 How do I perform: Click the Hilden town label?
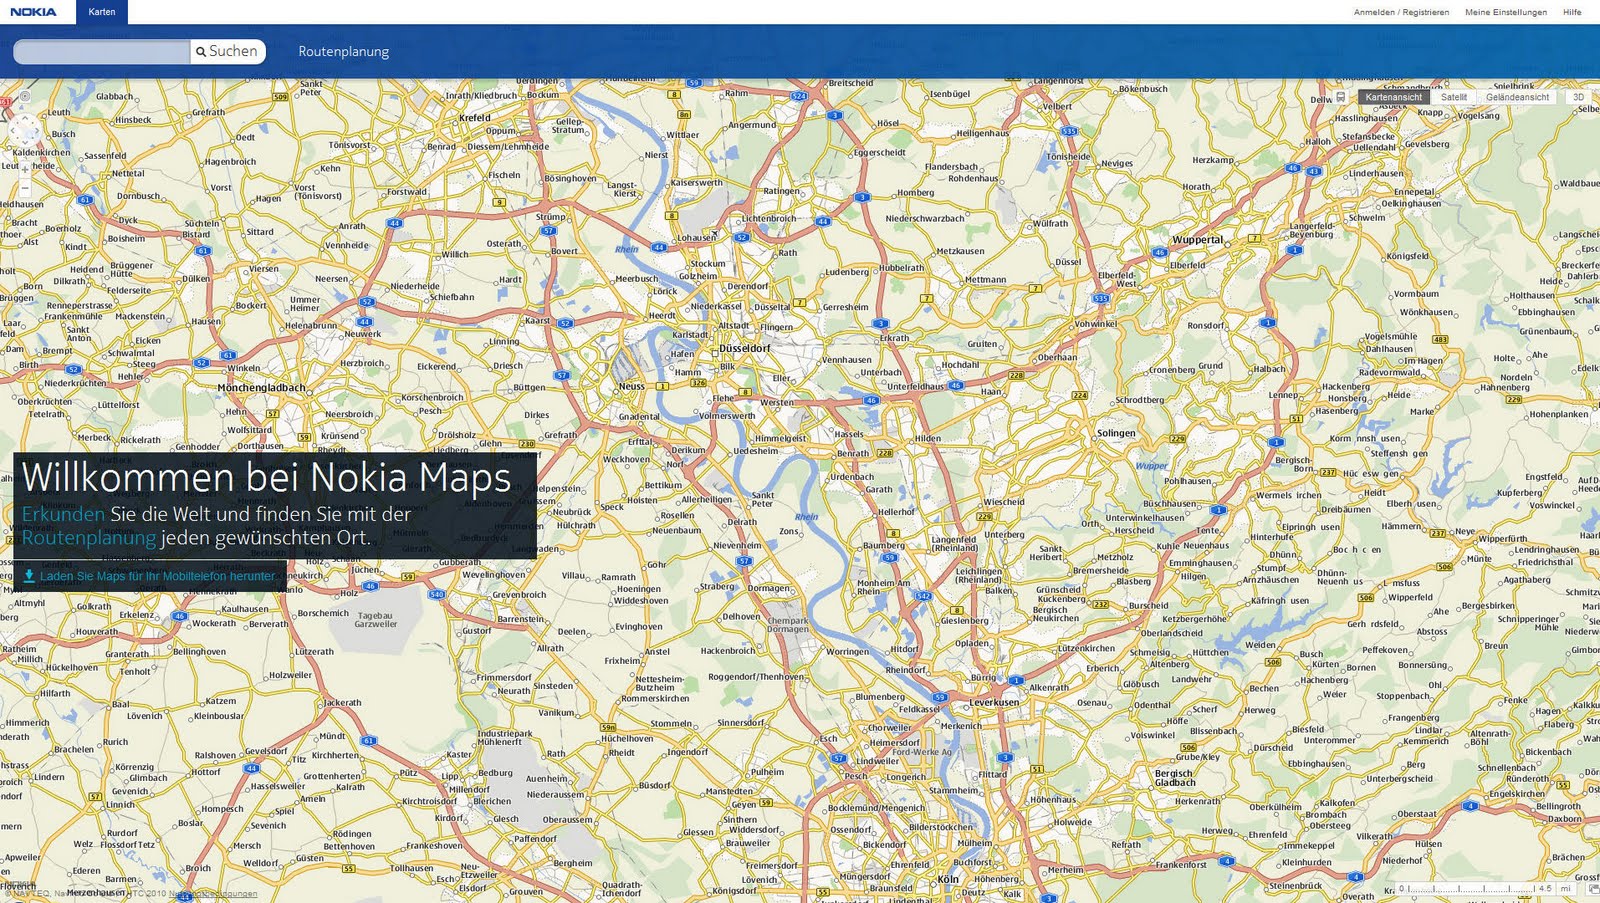928,438
